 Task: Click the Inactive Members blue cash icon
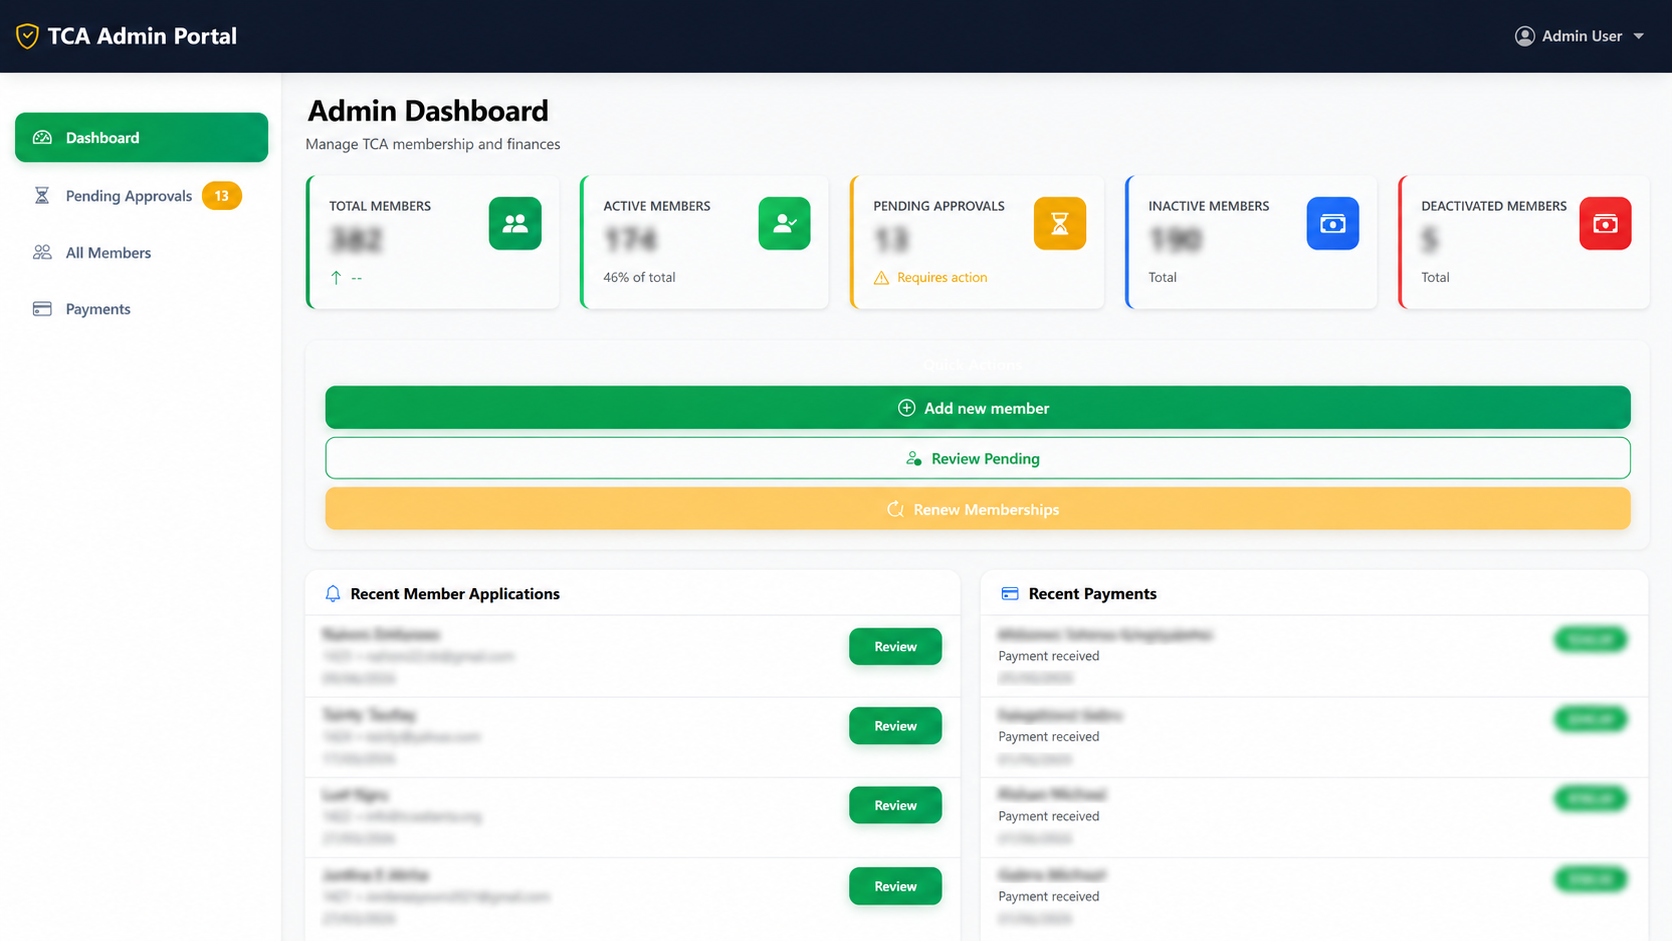pyautogui.click(x=1332, y=223)
